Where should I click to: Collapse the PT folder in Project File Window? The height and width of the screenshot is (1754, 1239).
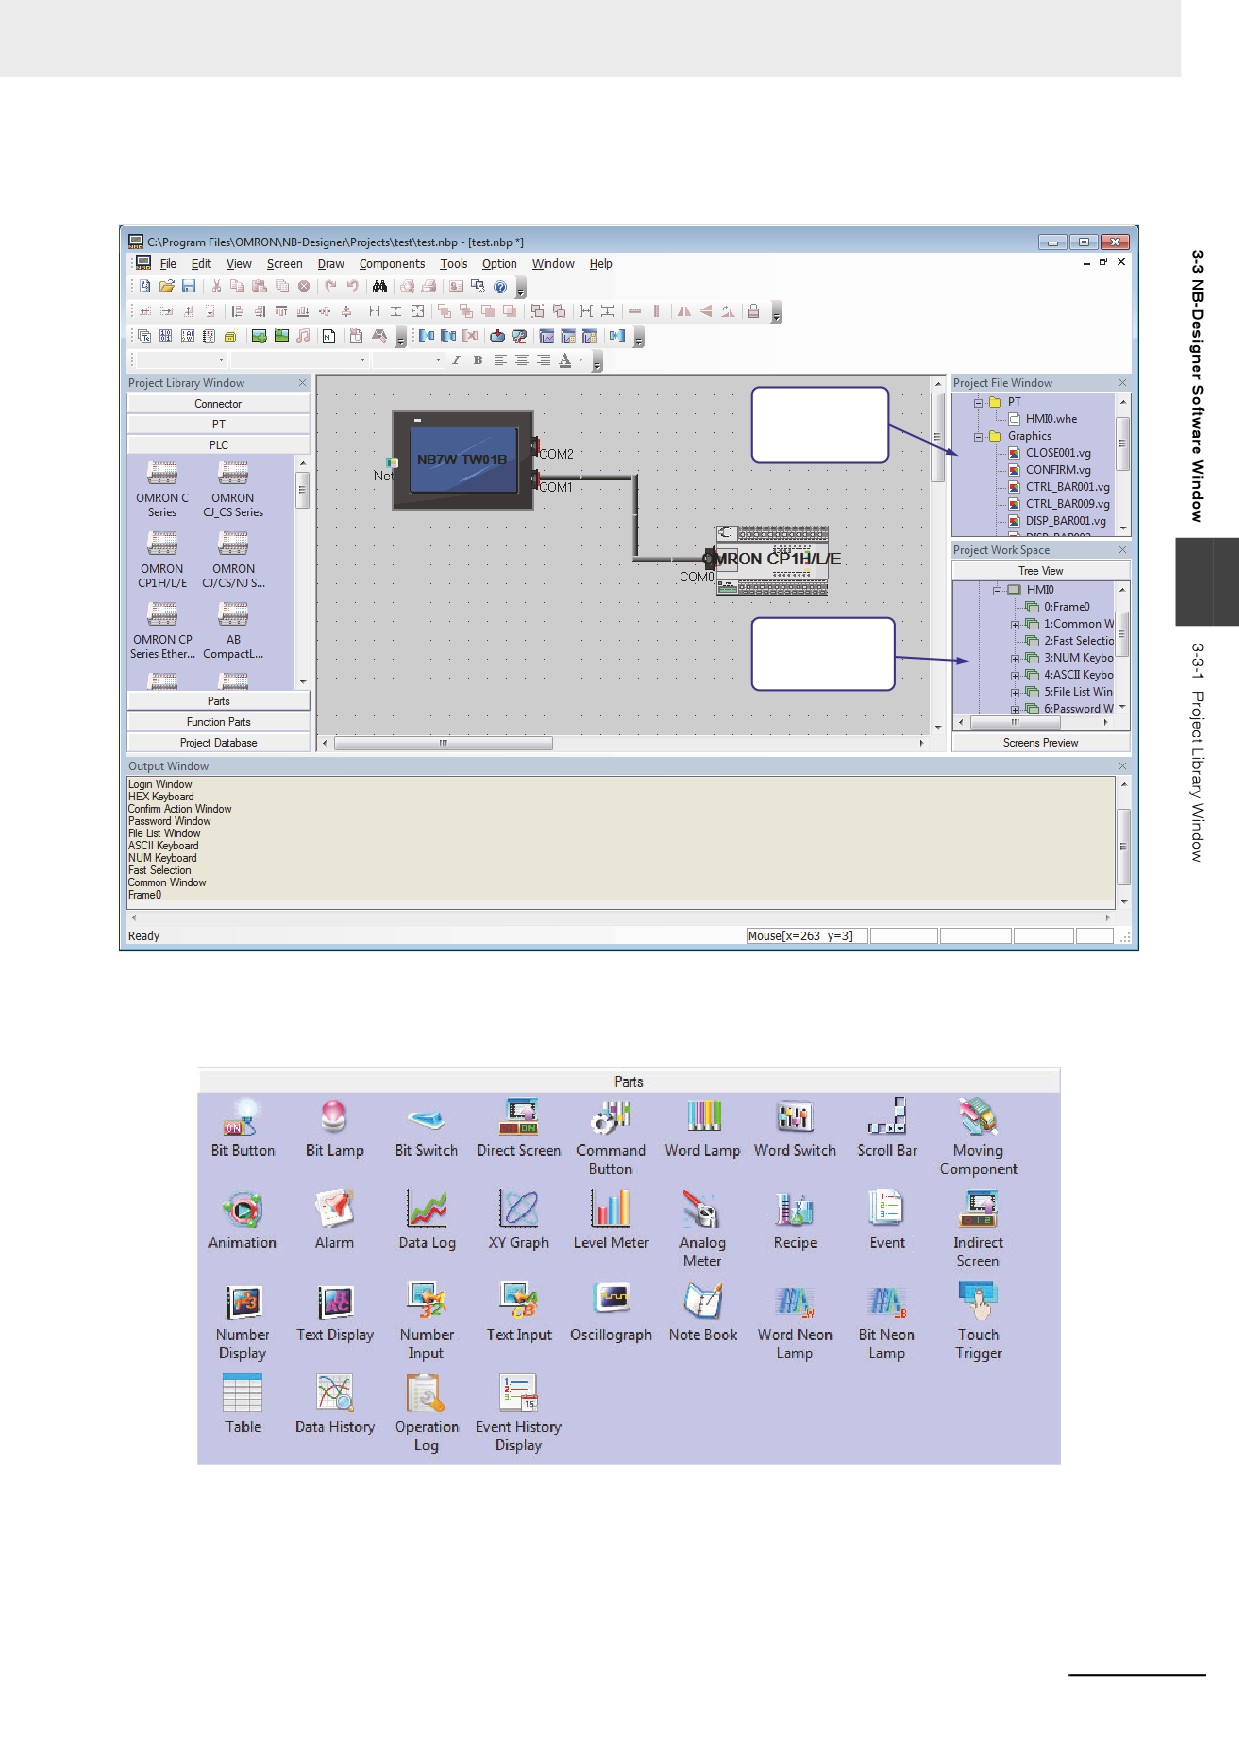pyautogui.click(x=979, y=402)
